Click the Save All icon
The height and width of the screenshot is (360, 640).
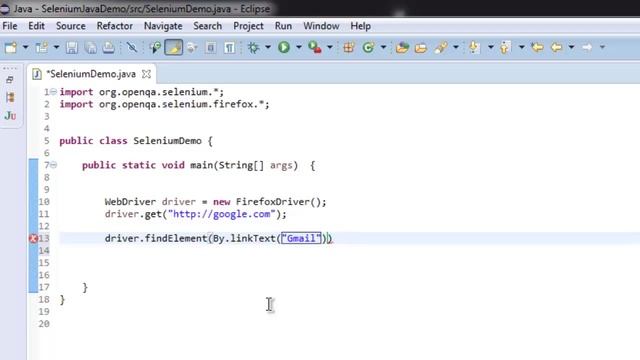point(91,48)
